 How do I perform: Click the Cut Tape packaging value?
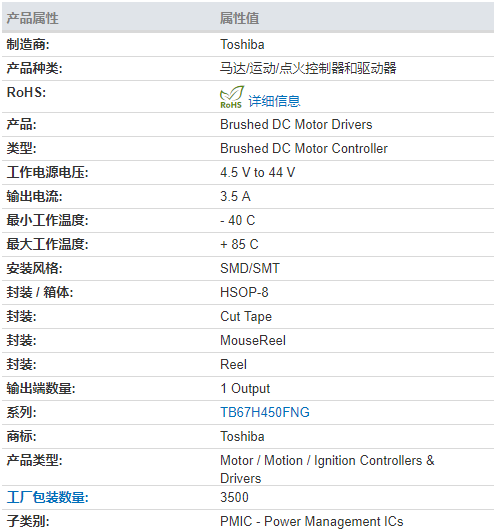pyautogui.click(x=246, y=316)
